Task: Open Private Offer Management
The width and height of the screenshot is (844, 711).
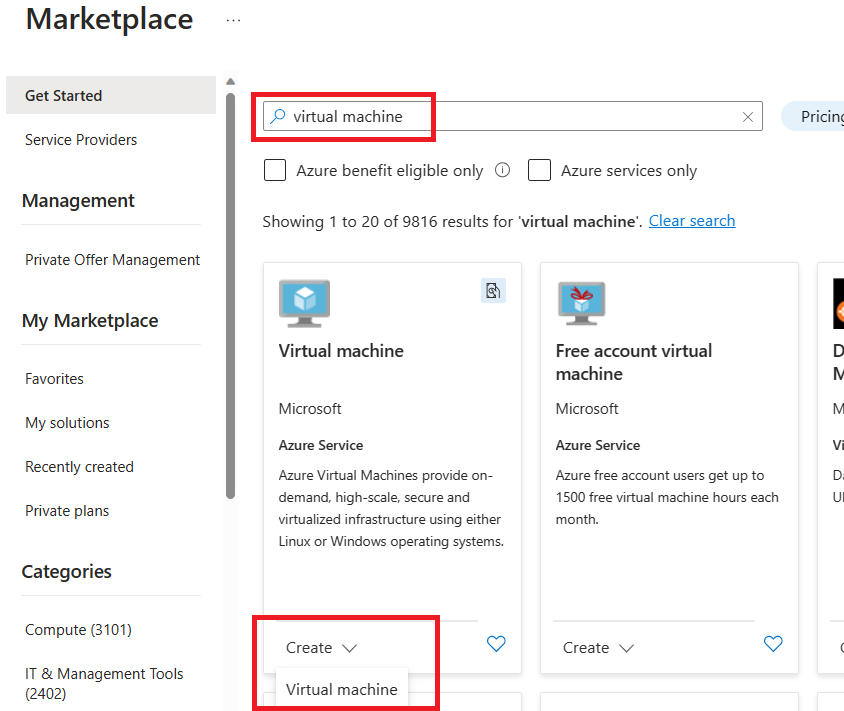Action: (112, 259)
